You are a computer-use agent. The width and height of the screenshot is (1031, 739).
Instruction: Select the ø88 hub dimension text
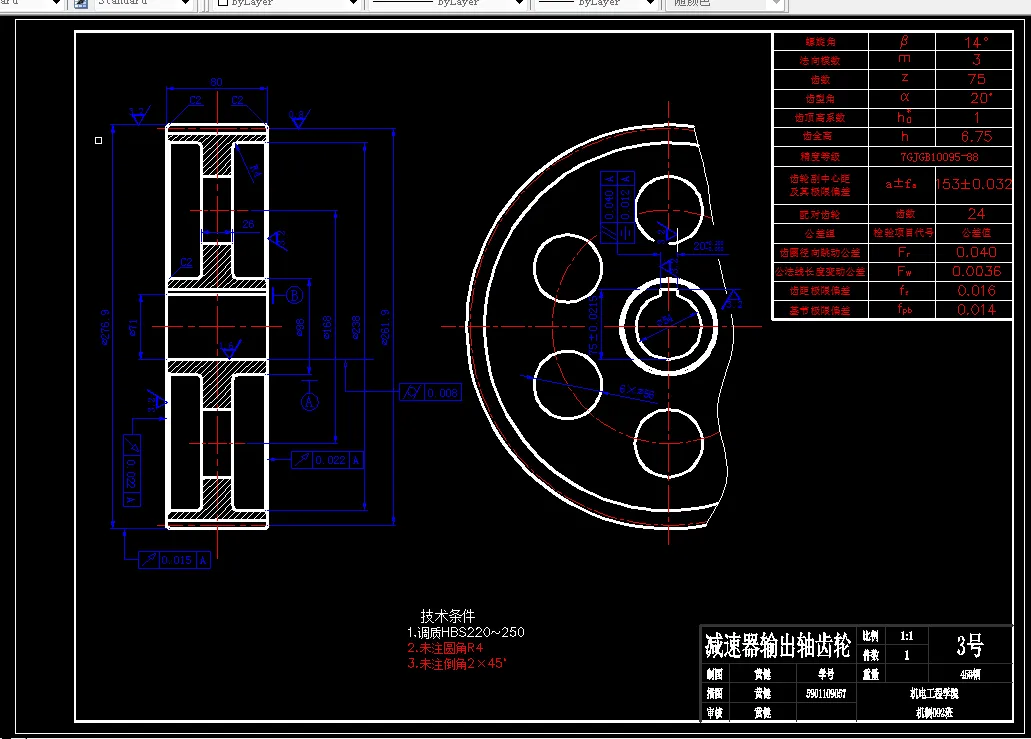pos(300,327)
